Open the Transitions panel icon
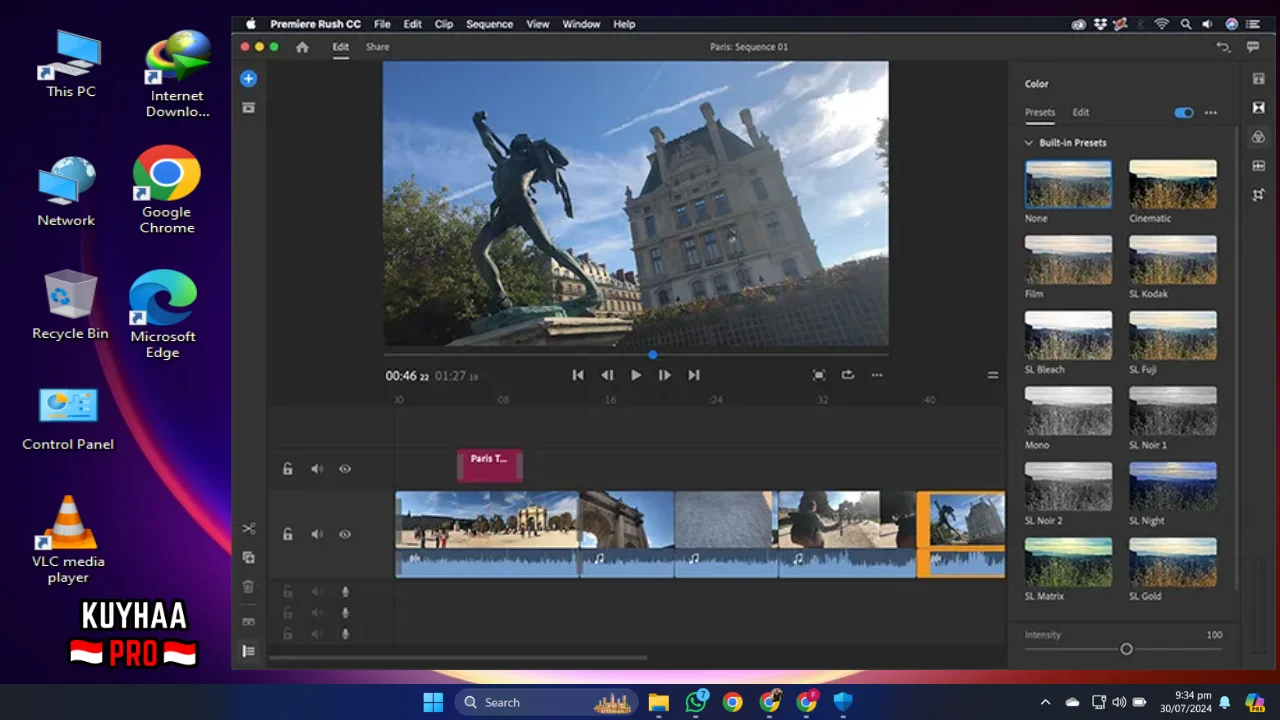Viewport: 1280px width, 720px height. (x=1259, y=107)
